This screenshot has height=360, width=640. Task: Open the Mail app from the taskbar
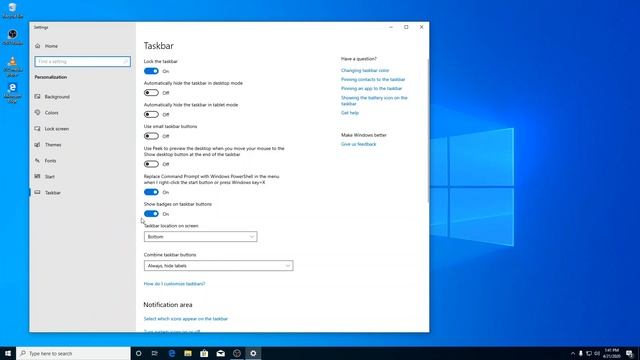[220, 353]
